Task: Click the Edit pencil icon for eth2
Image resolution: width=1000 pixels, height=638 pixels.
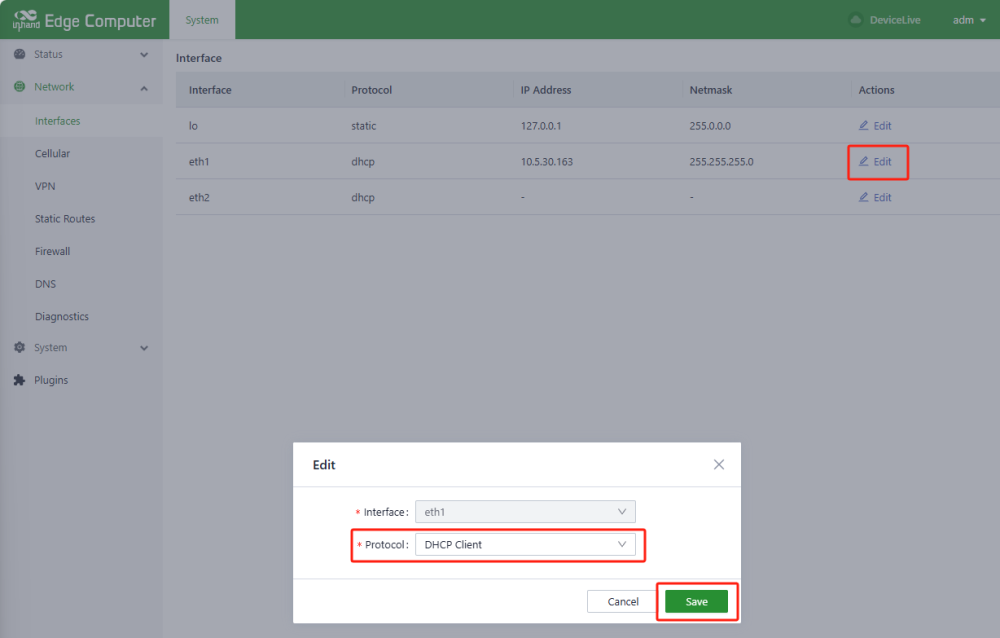Action: point(864,197)
